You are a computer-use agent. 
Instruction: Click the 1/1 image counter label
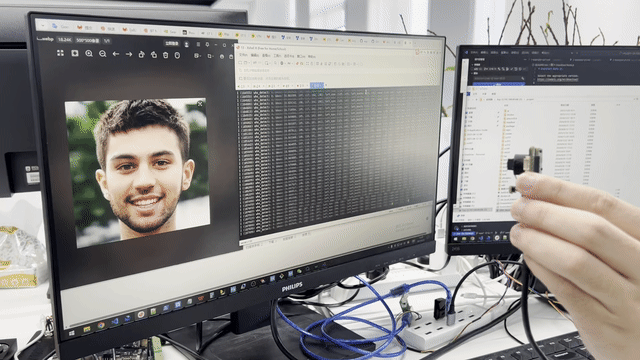pyautogui.click(x=107, y=41)
